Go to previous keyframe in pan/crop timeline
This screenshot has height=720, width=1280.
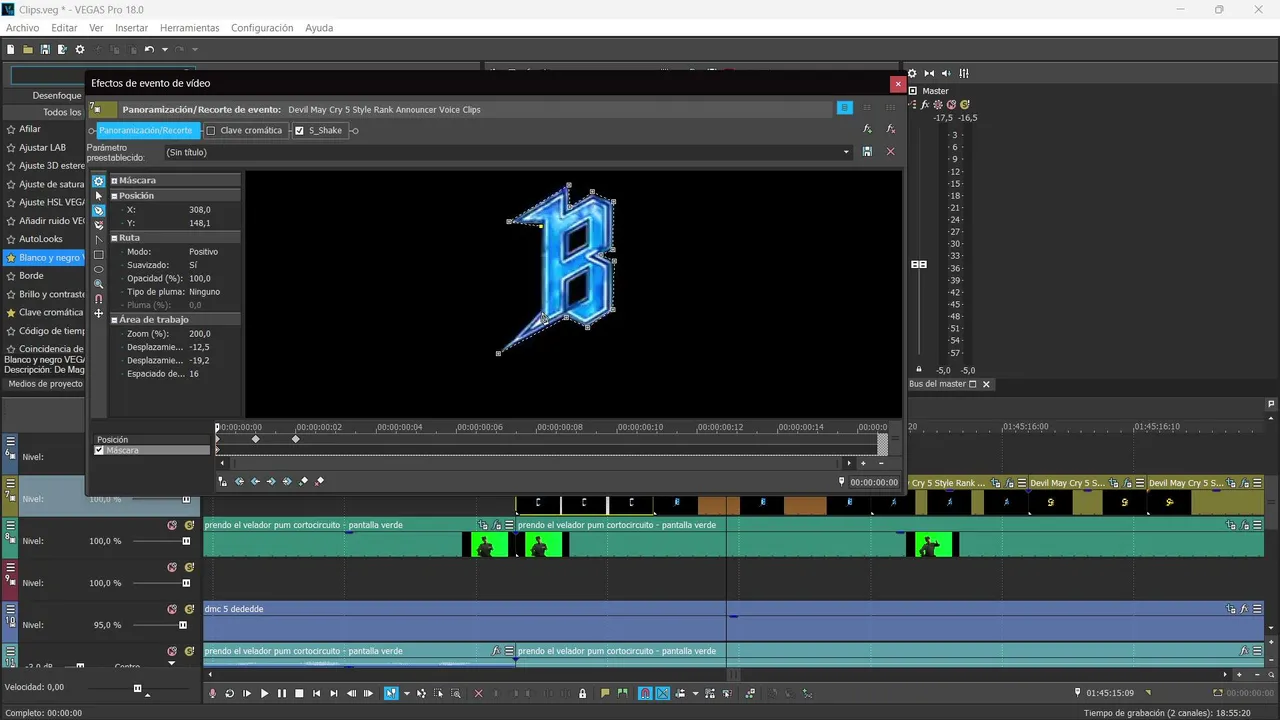[x=255, y=481]
